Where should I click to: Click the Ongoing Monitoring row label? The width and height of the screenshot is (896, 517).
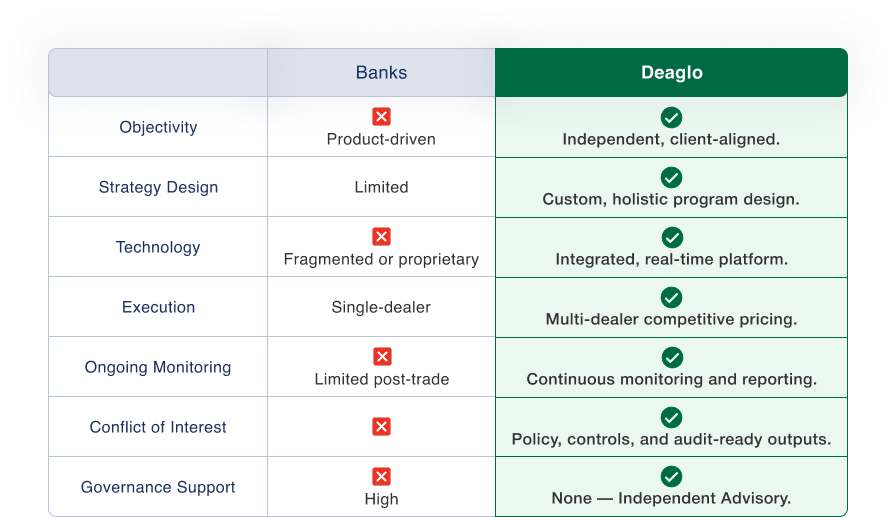click(158, 367)
